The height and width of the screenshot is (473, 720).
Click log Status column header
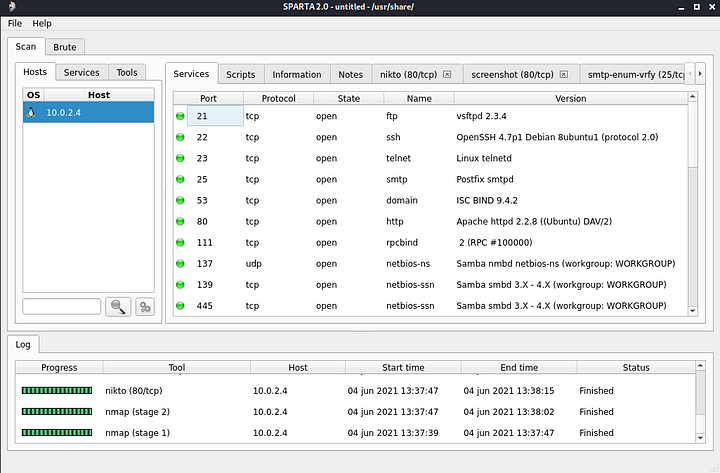pos(636,367)
